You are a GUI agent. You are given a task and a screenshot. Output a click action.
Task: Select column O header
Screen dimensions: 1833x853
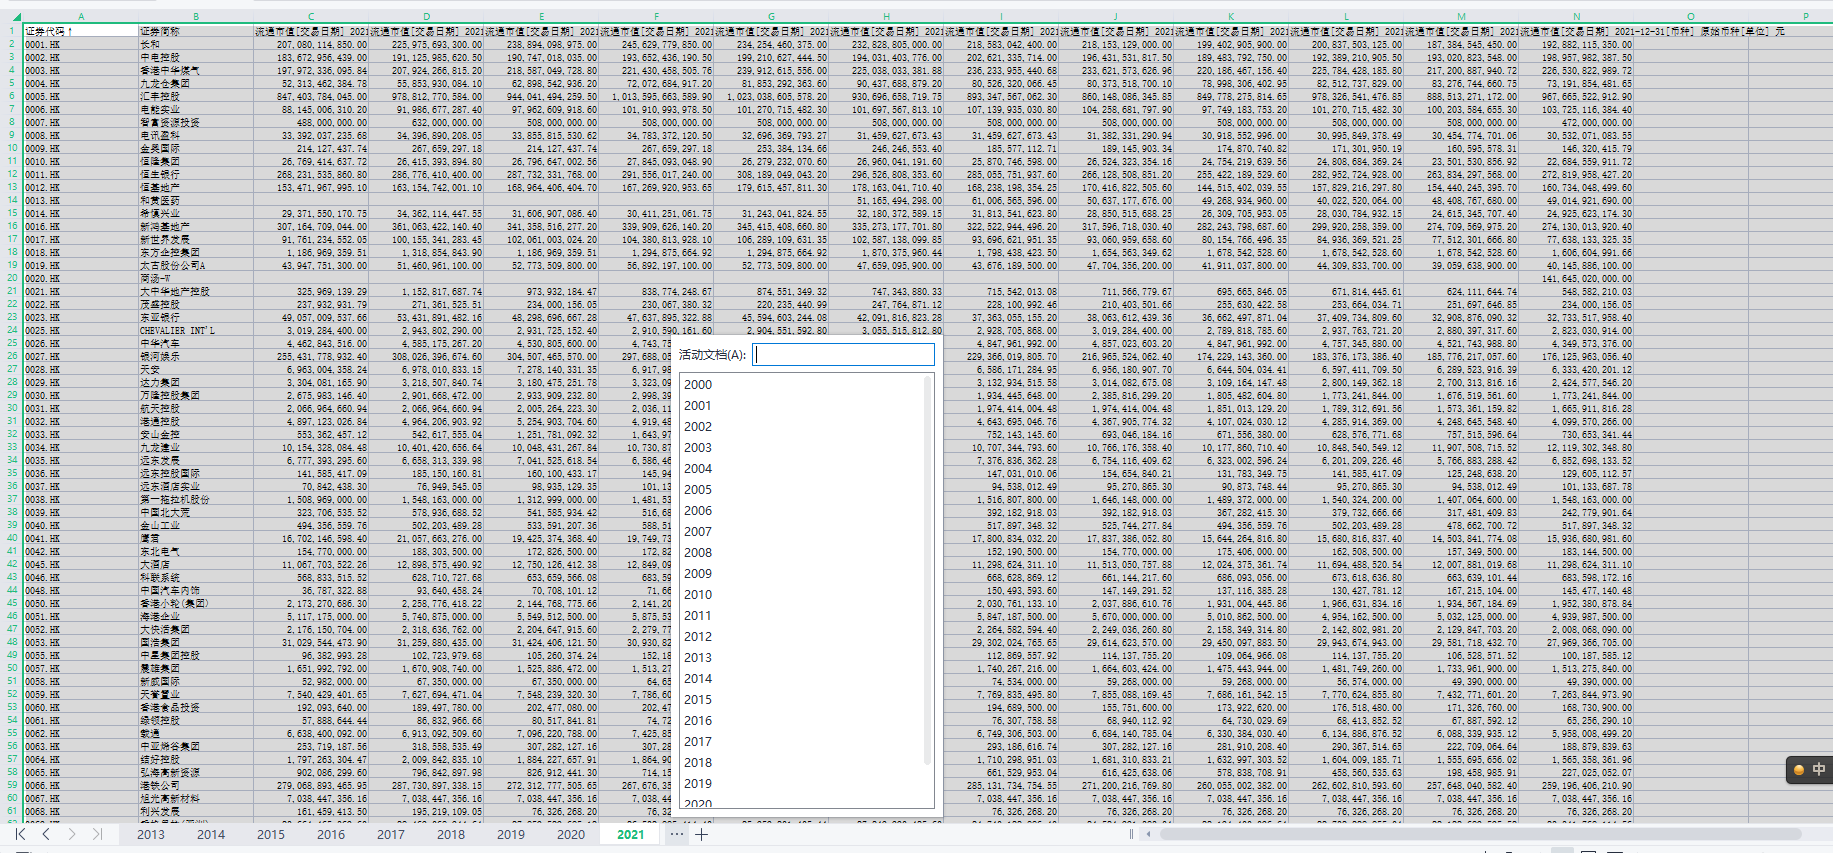click(x=1691, y=17)
